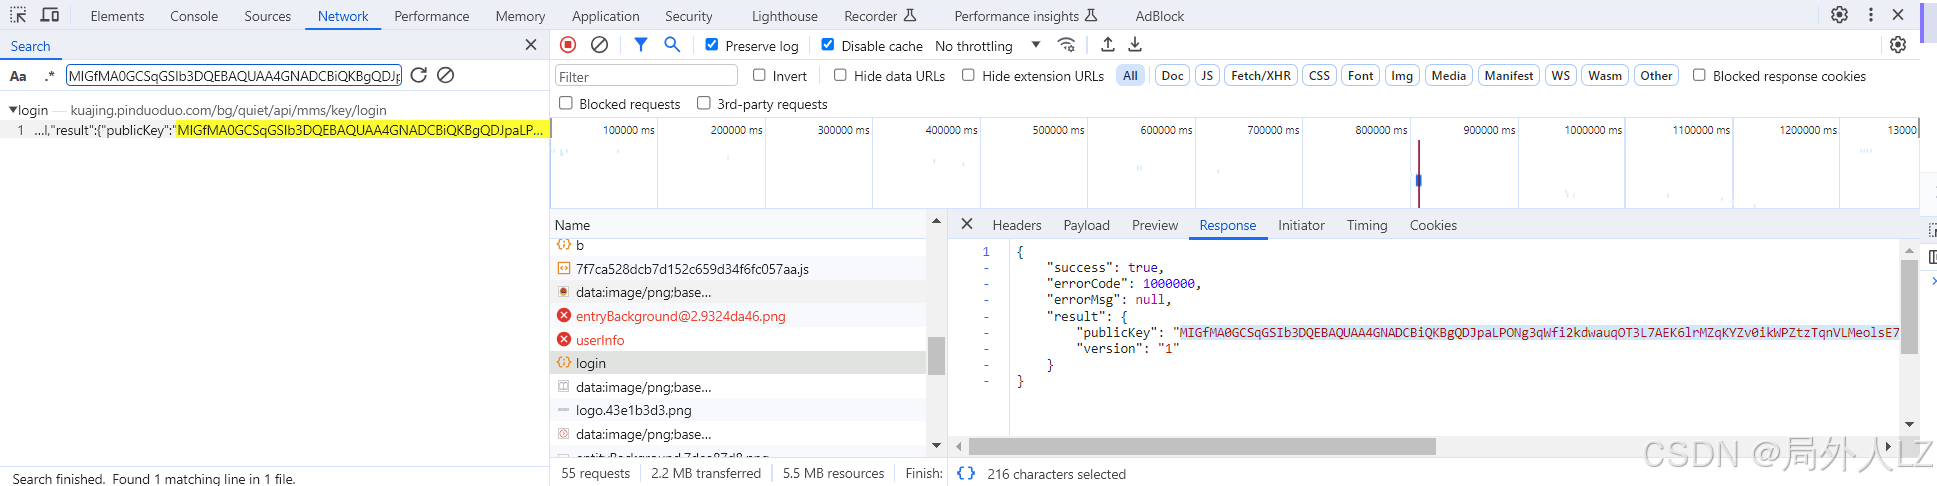Filter requests by Doc type
Viewport: 1937px width, 486px height.
[1172, 75]
